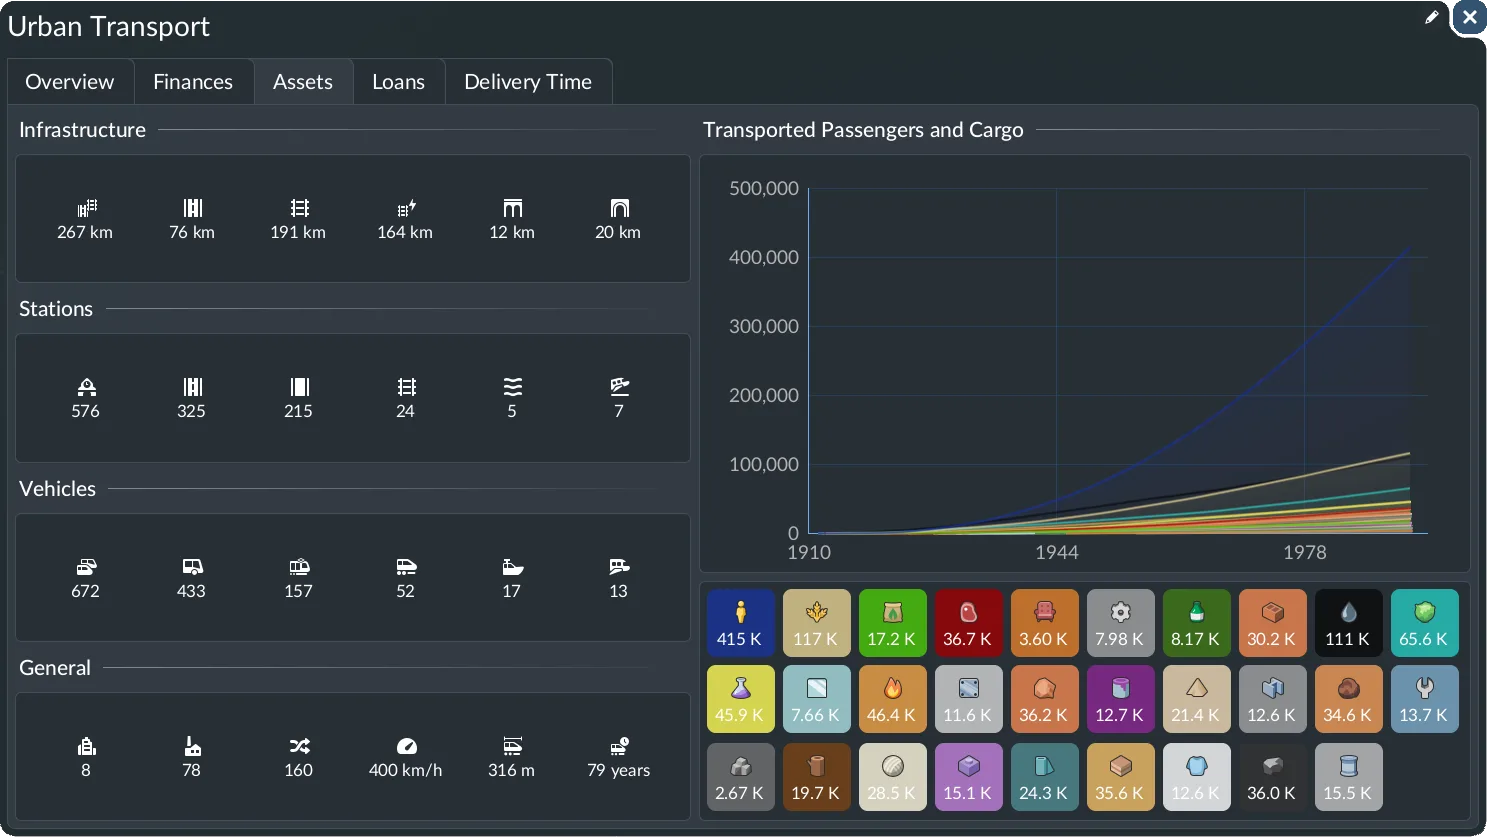
Task: Click the tunnel icon above 20 km
Action: (619, 208)
